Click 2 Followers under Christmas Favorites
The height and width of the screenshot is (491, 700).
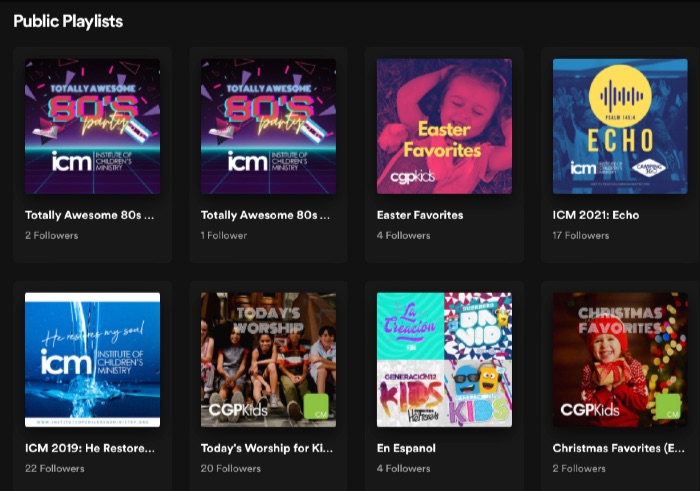[x=579, y=468]
